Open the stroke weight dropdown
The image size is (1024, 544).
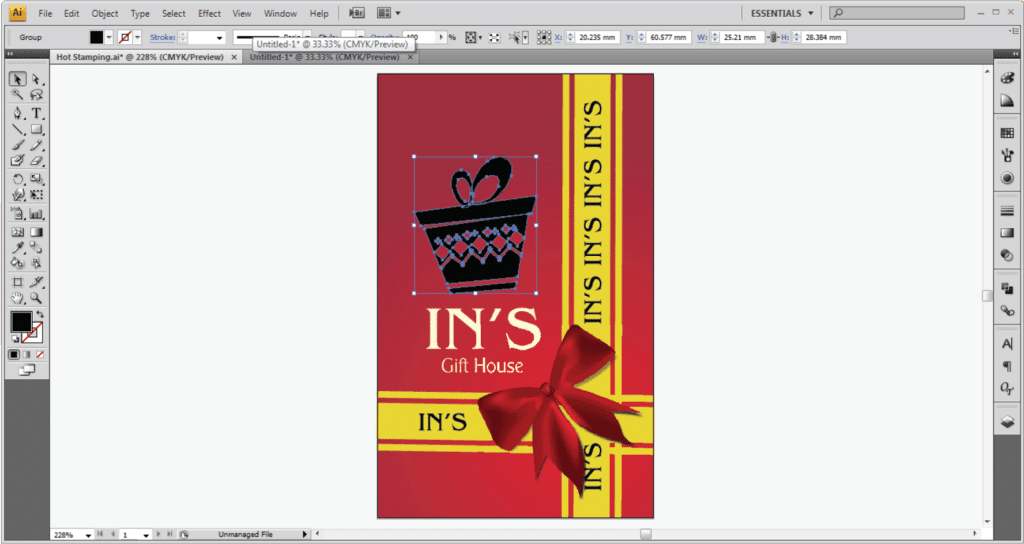(219, 37)
